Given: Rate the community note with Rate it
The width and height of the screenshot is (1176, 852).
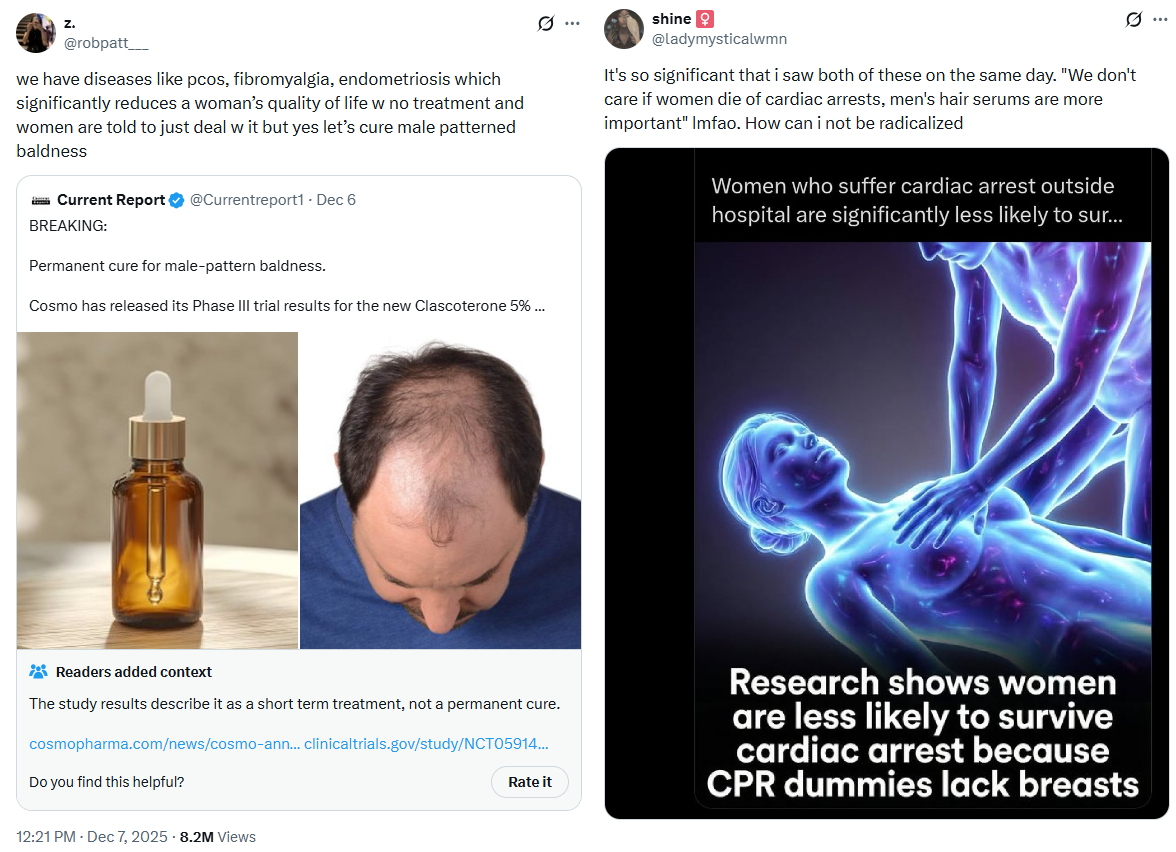Looking at the screenshot, I should 530,782.
